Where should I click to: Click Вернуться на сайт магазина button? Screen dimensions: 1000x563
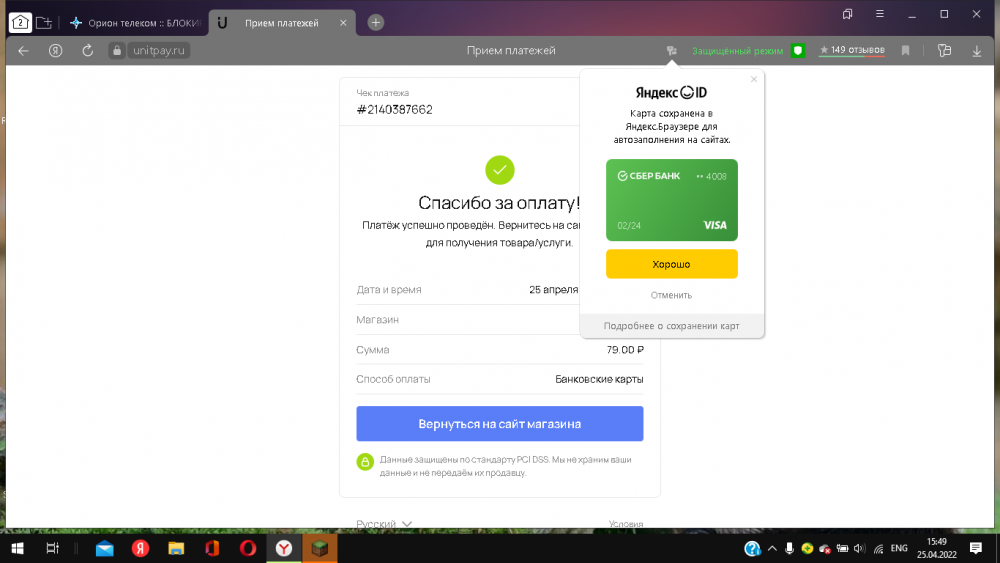point(499,423)
